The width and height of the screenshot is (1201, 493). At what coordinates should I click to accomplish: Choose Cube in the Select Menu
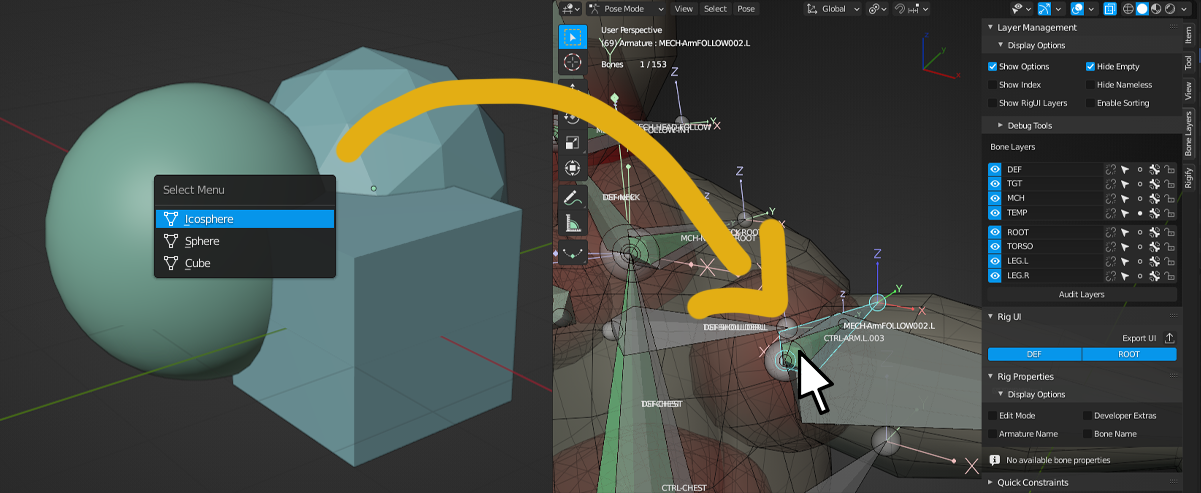(245, 263)
